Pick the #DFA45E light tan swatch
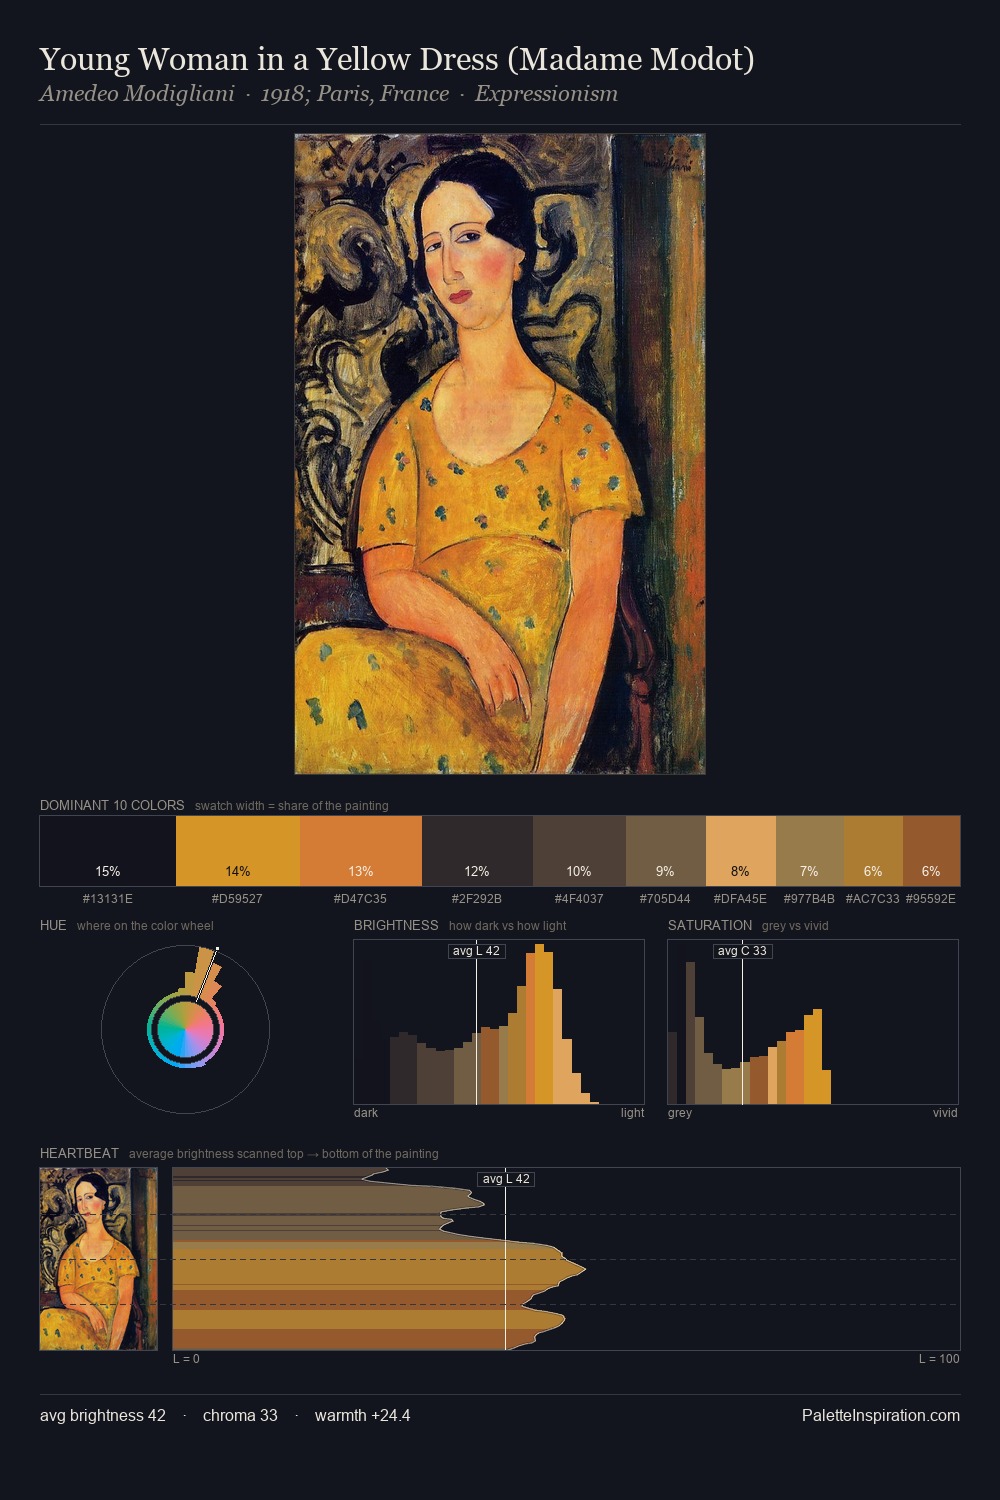The image size is (1000, 1500). click(740, 851)
